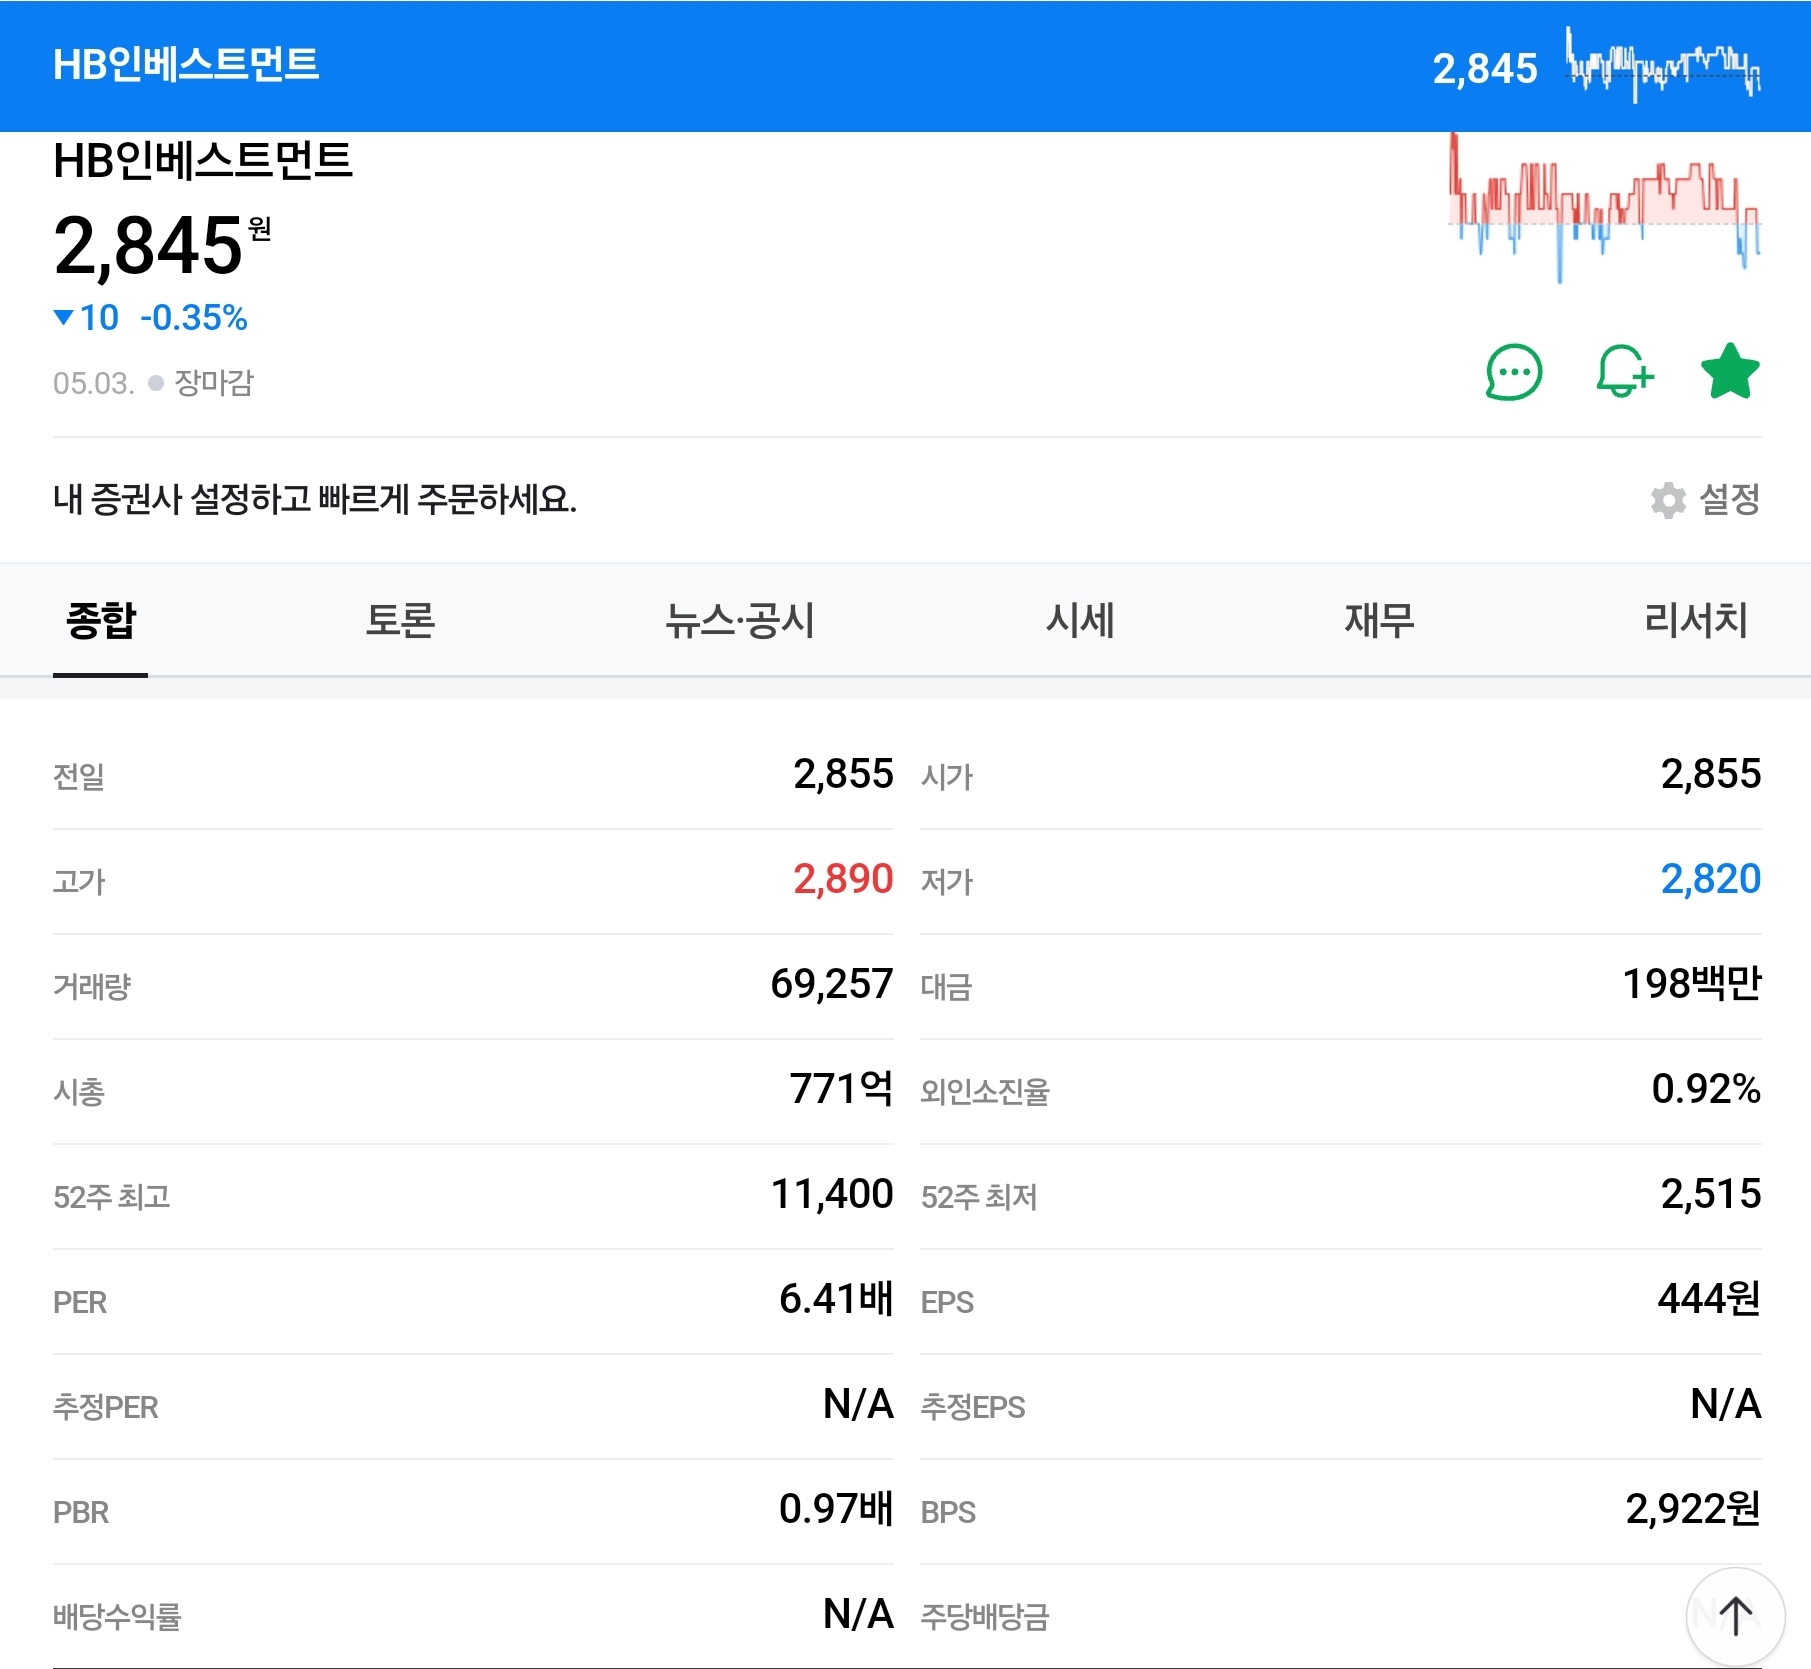Select the 전일 value 2,855

tap(843, 774)
